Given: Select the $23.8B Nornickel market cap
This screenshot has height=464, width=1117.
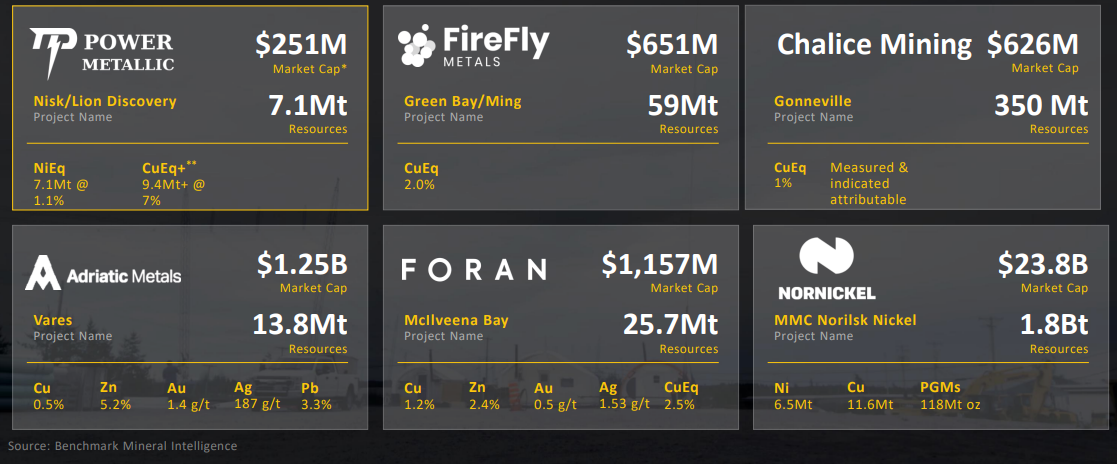Looking at the screenshot, I should click(1043, 264).
